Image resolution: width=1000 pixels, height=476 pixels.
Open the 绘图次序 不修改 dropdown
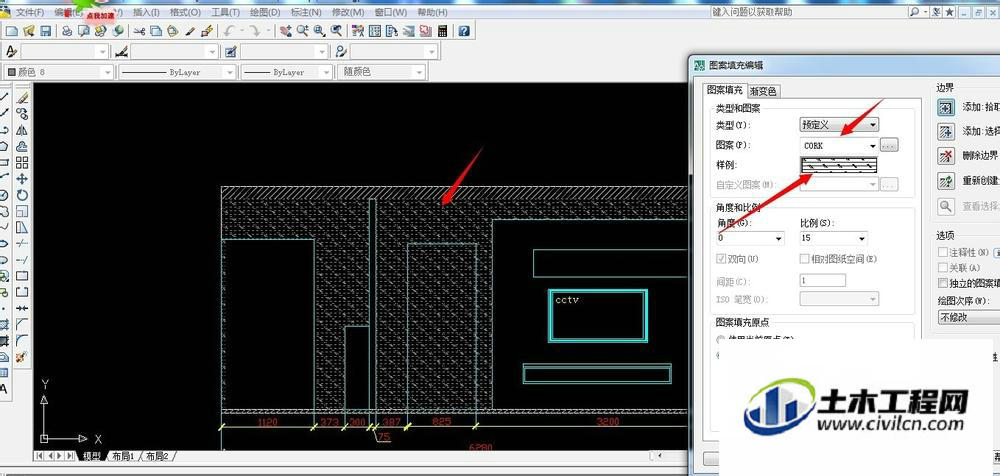coord(968,317)
